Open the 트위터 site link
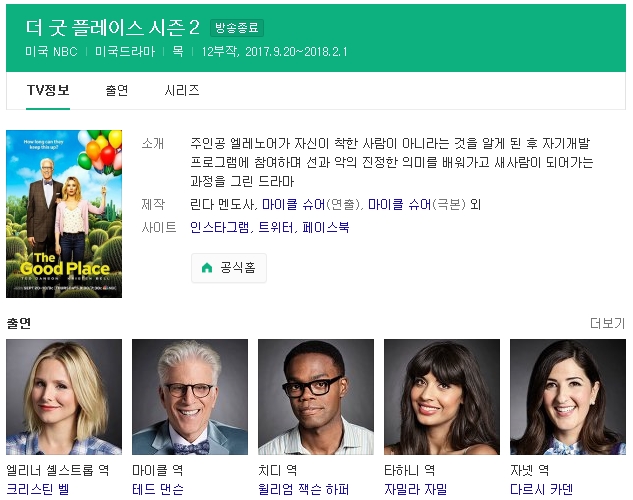 click(x=276, y=228)
